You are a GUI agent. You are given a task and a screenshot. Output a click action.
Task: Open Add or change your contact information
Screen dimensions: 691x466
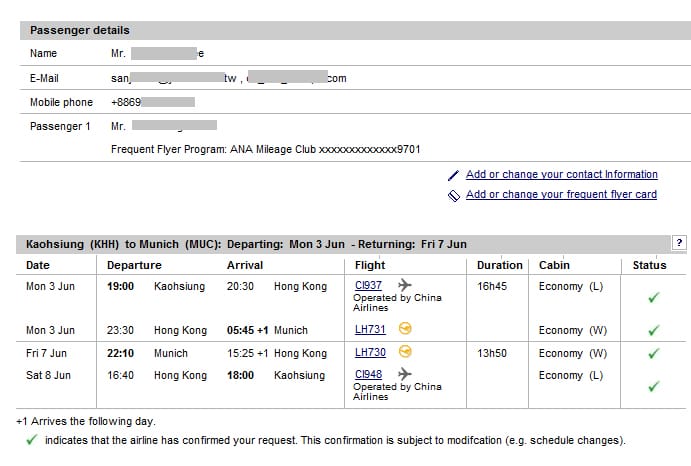tap(562, 175)
